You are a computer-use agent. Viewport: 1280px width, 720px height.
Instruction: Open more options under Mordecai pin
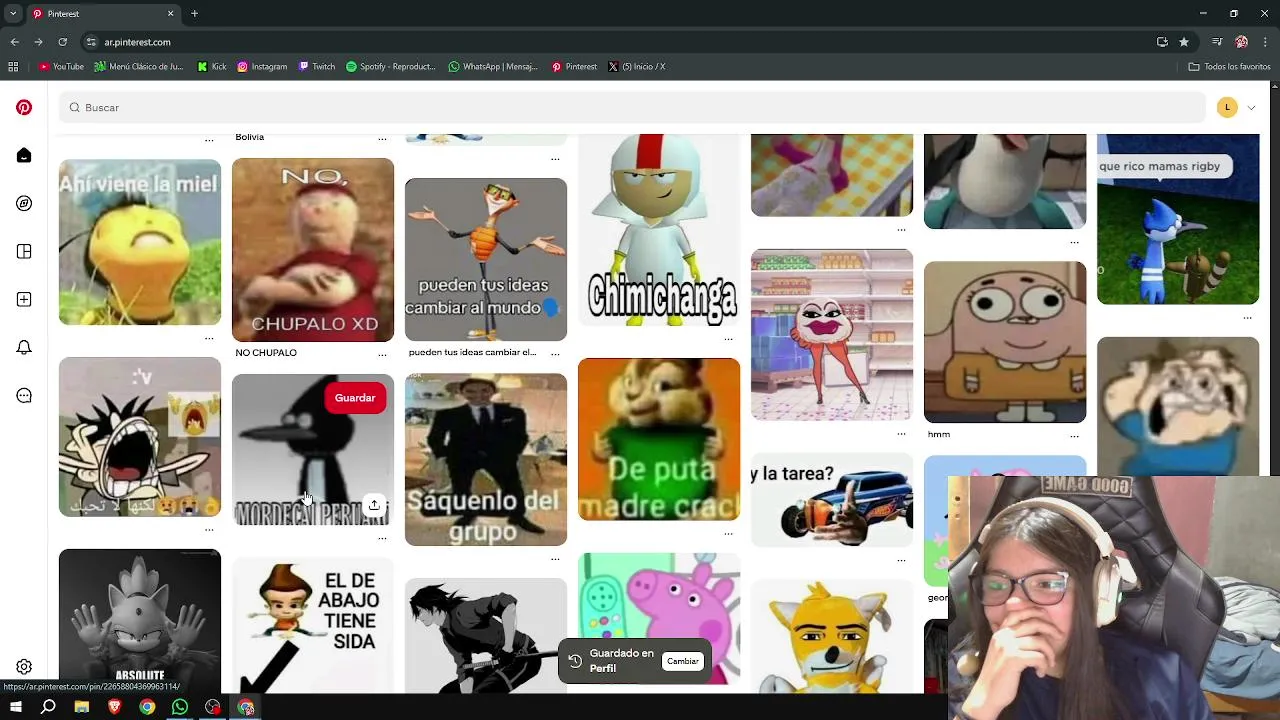(382, 538)
